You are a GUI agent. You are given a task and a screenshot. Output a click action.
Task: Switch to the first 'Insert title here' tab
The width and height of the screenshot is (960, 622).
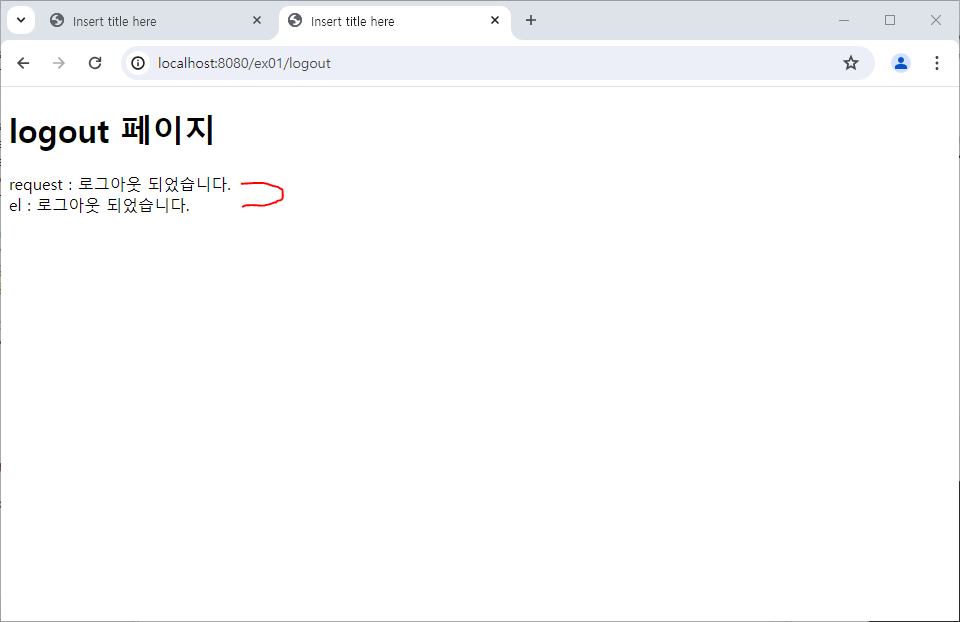pyautogui.click(x=156, y=21)
